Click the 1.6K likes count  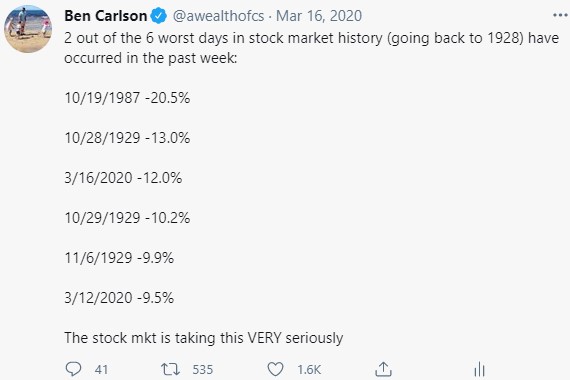tap(309, 369)
